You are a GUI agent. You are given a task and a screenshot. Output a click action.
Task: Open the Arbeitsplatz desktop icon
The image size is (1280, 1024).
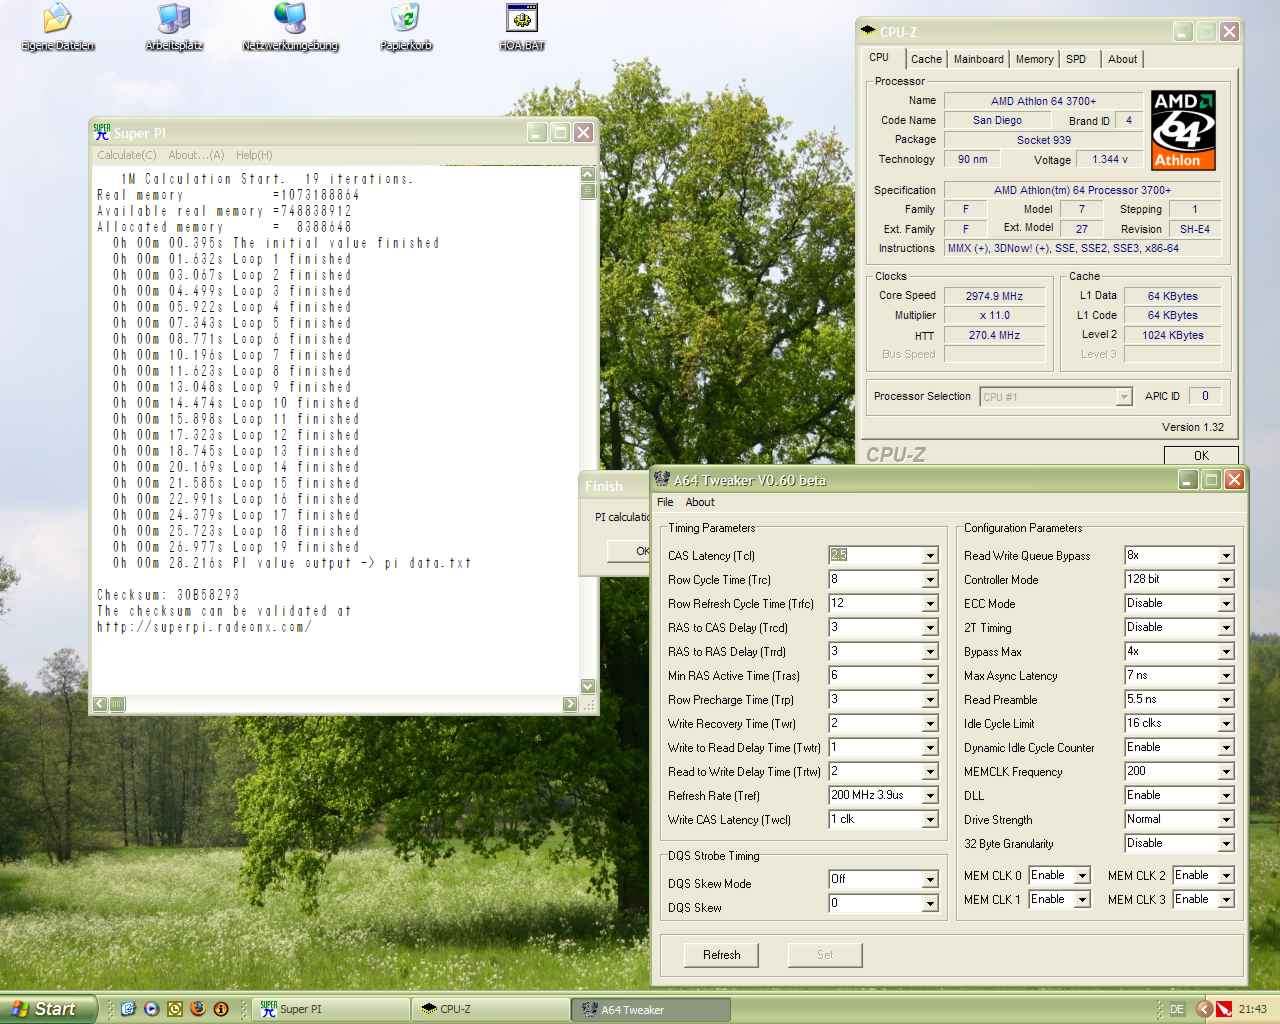pyautogui.click(x=174, y=27)
